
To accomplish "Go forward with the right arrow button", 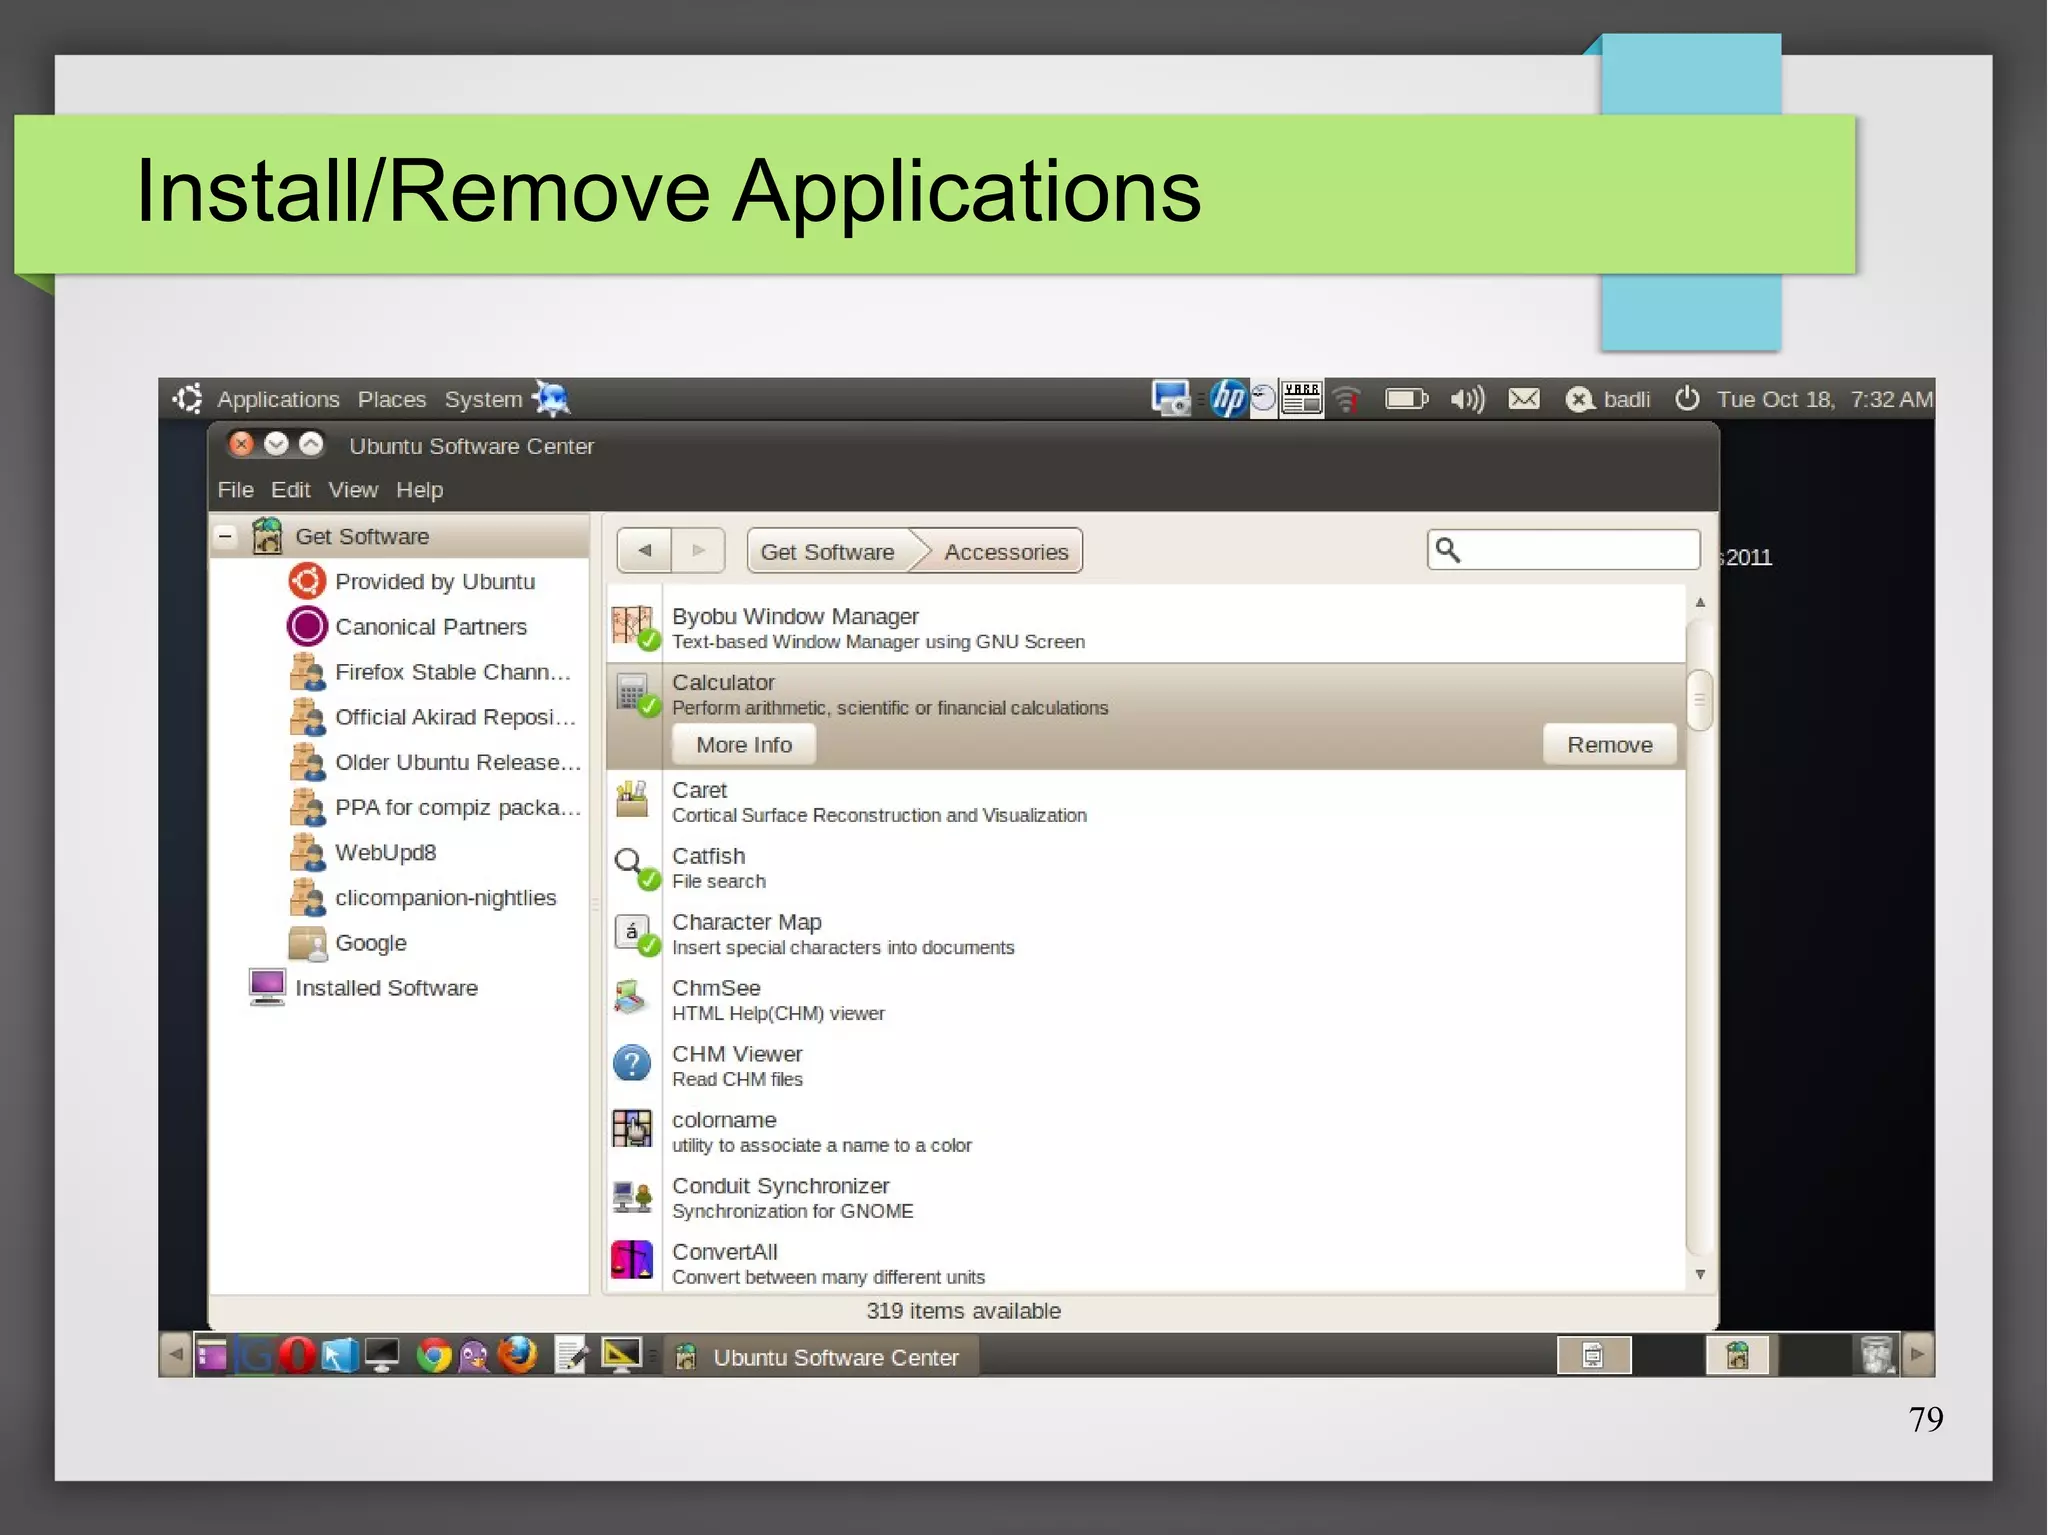I will 698,551.
